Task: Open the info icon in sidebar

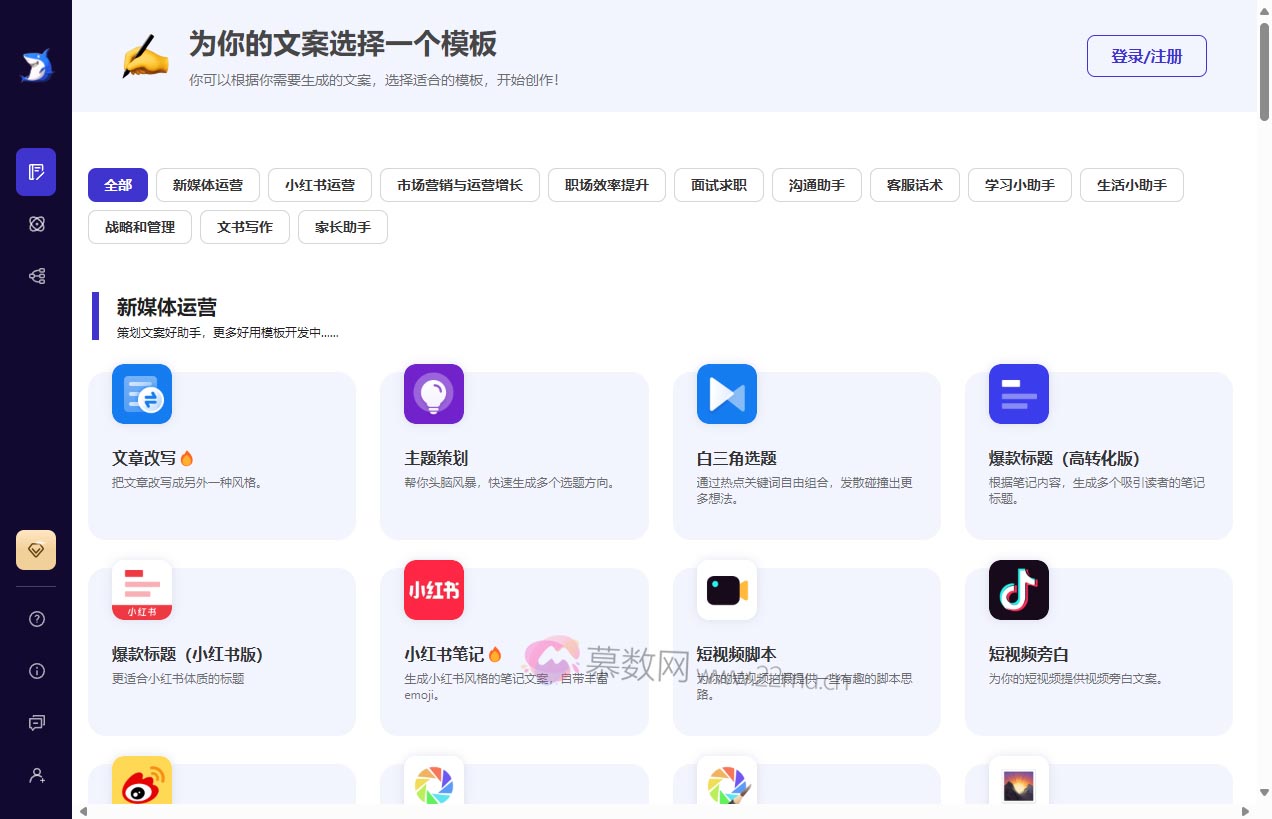Action: [x=36, y=671]
